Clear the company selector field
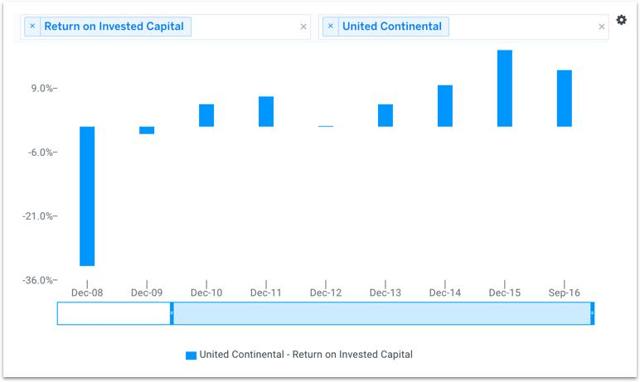 tap(602, 27)
